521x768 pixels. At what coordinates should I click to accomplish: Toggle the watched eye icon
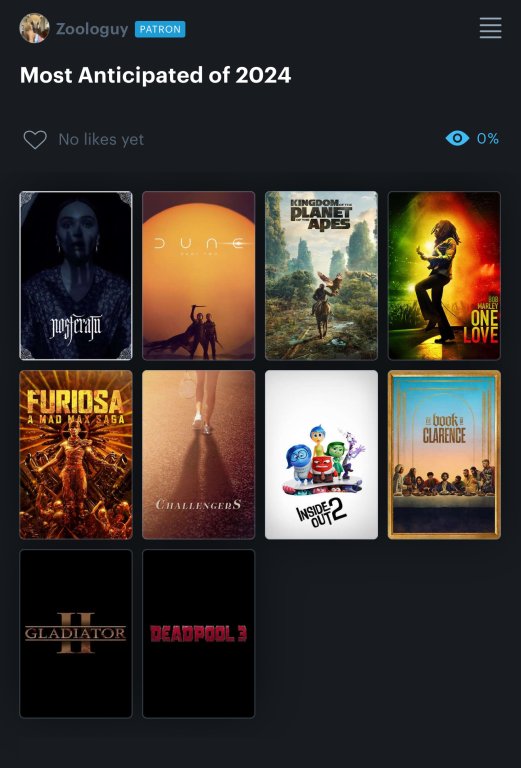457,139
